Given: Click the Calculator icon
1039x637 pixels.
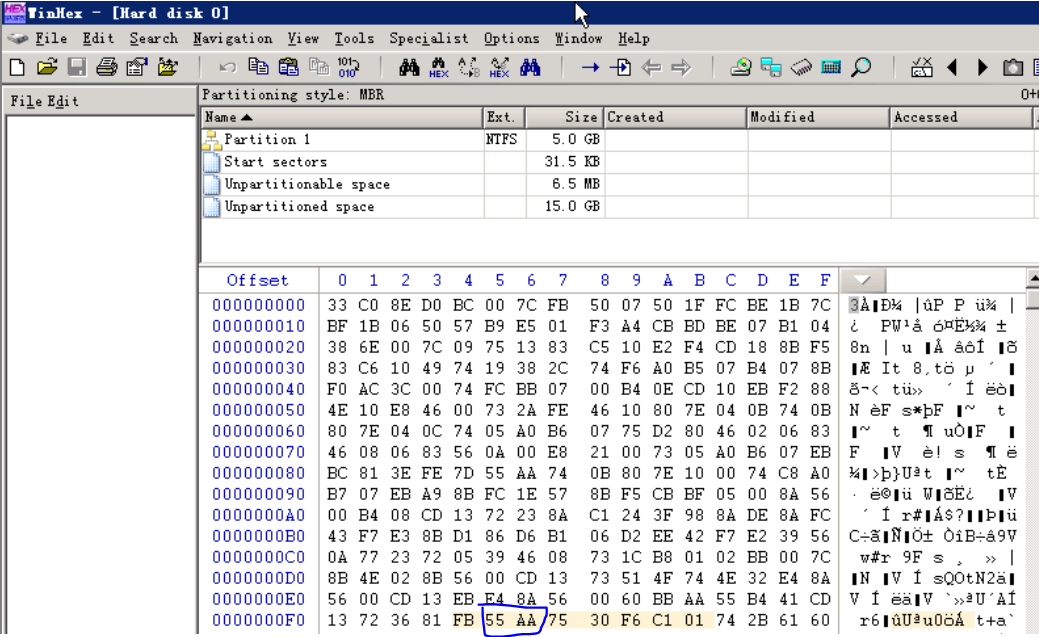Looking at the screenshot, I should (831, 67).
